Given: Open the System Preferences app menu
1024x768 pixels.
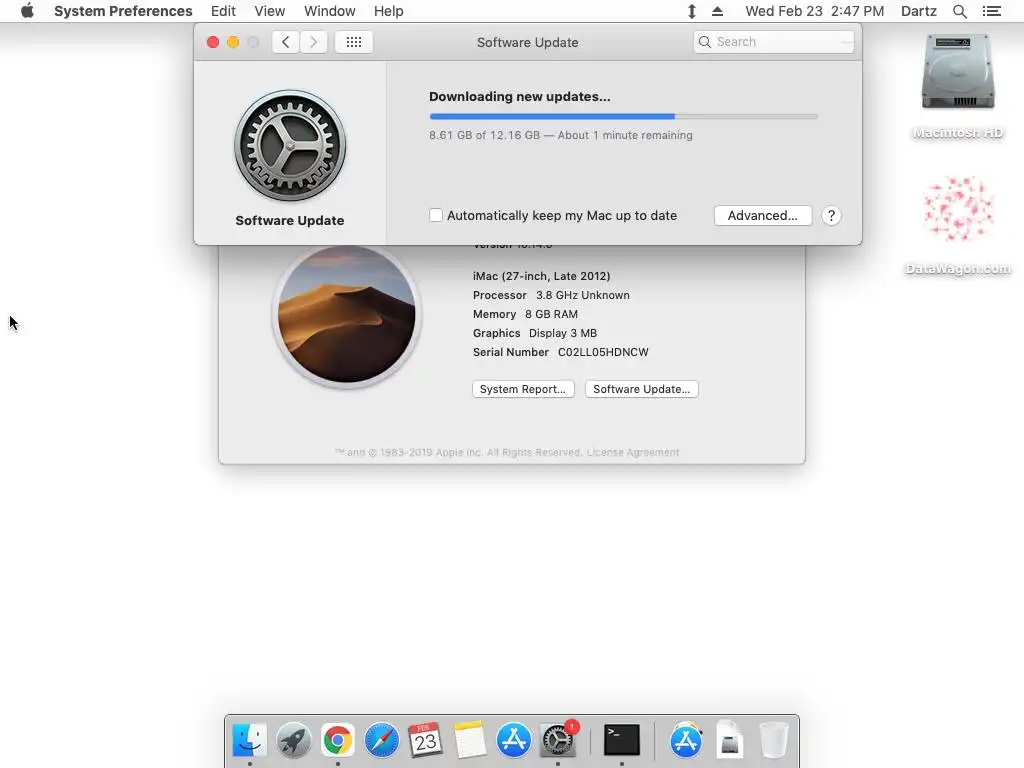Looking at the screenshot, I should 123,11.
